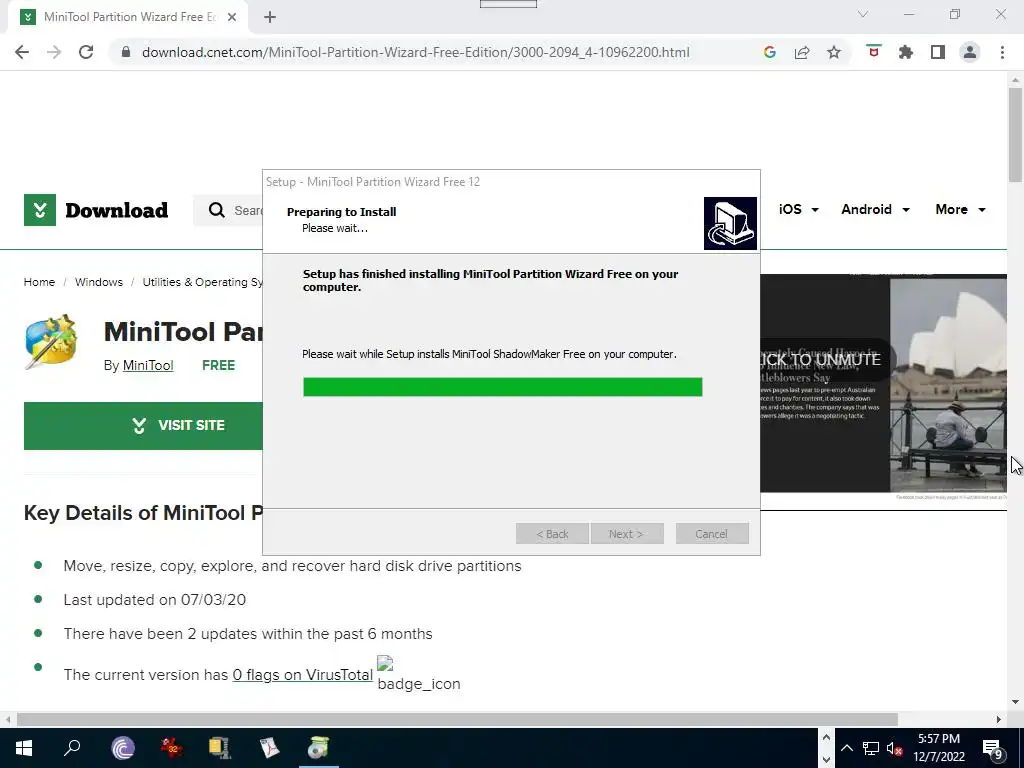The image size is (1024, 768).
Task: Open Chrome three-dot menu
Action: click(x=1002, y=52)
